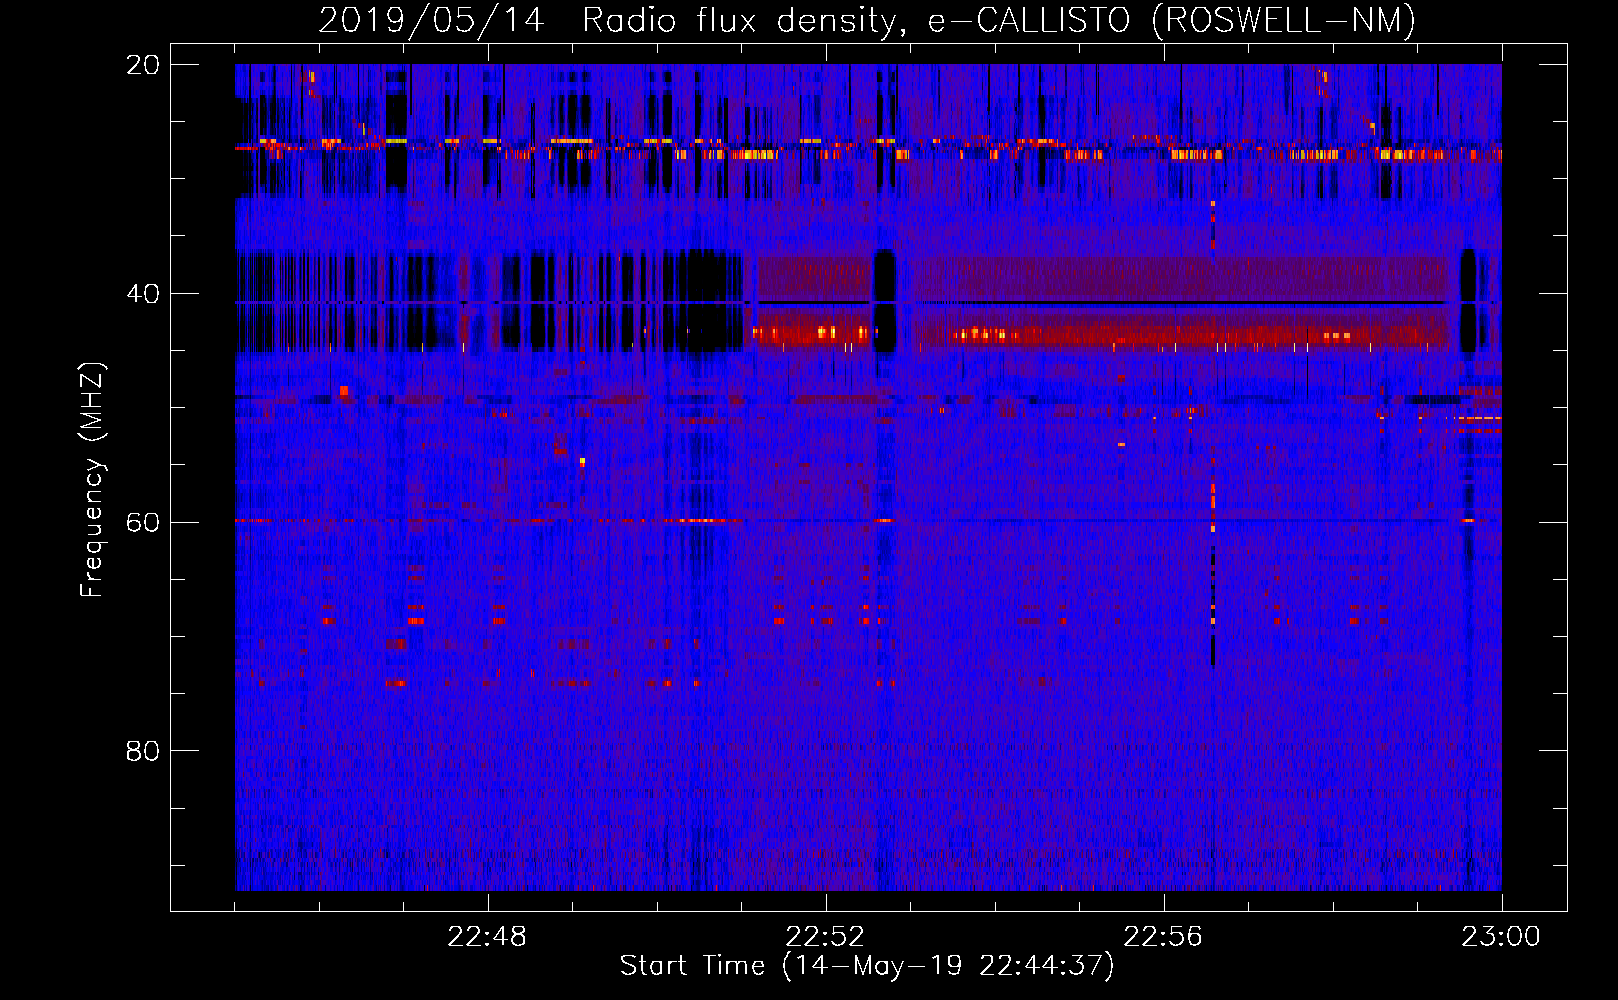Select the frequency tick label "80"
The image size is (1618, 1000).
(x=143, y=750)
